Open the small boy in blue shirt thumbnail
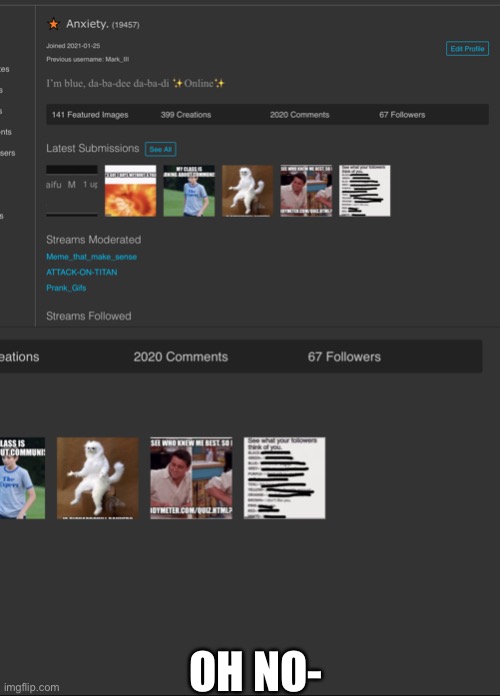Screen dimensions: 500x696 [x=189, y=191]
